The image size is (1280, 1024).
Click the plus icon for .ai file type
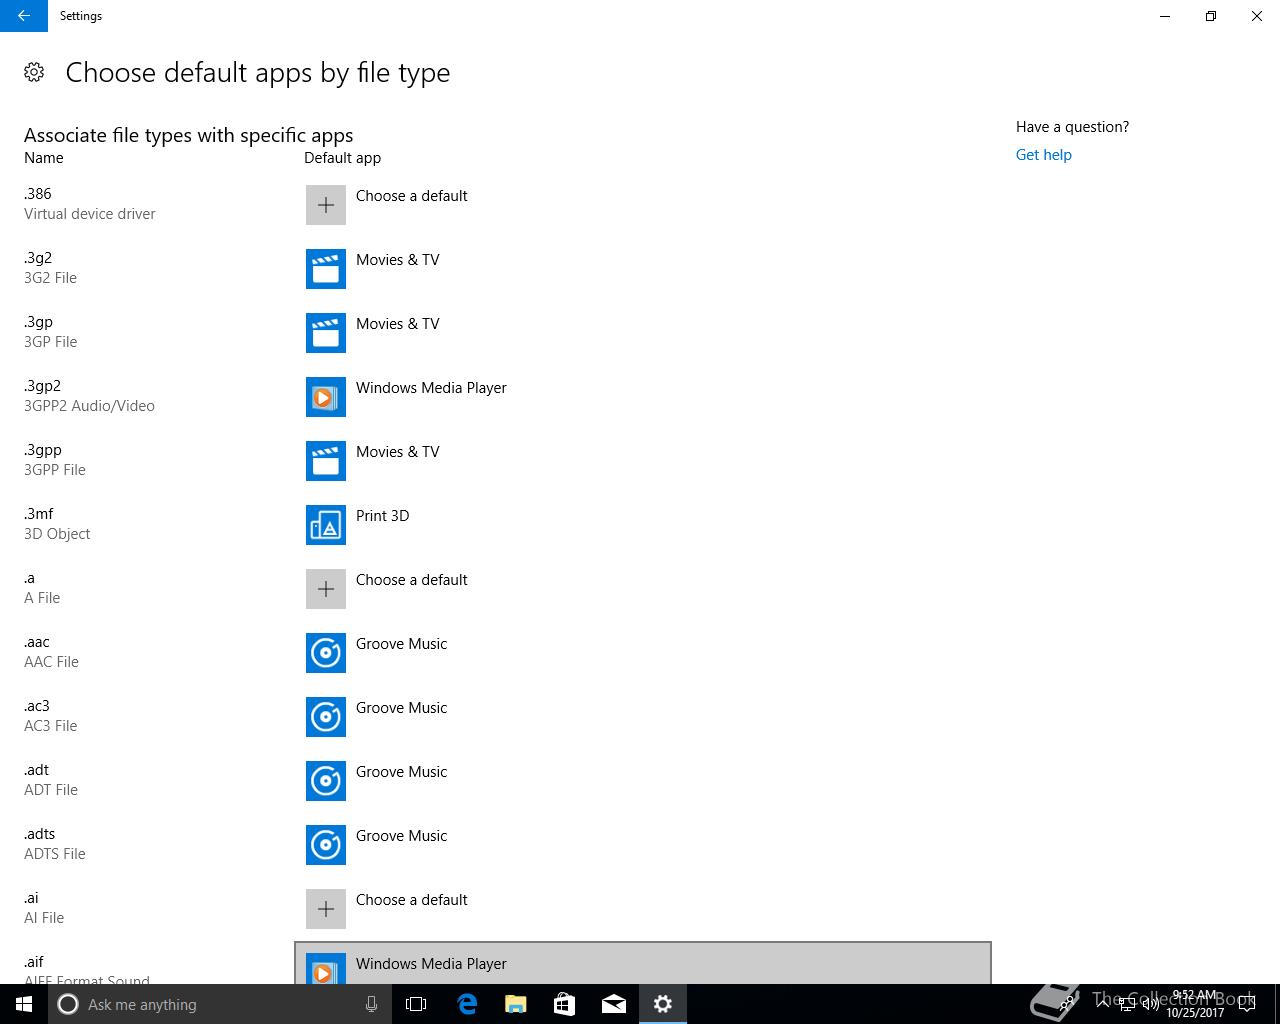(326, 909)
